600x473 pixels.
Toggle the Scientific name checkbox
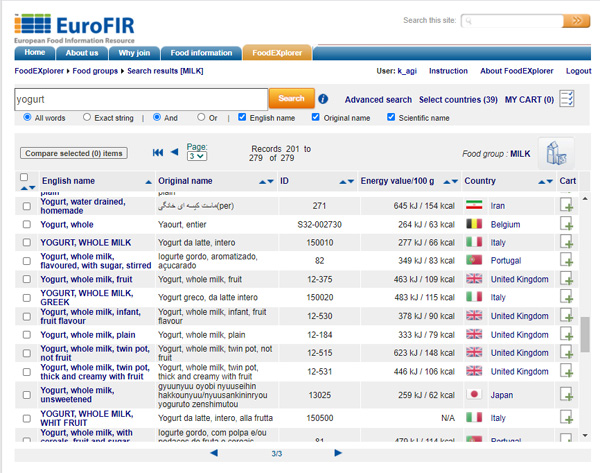click(x=391, y=117)
